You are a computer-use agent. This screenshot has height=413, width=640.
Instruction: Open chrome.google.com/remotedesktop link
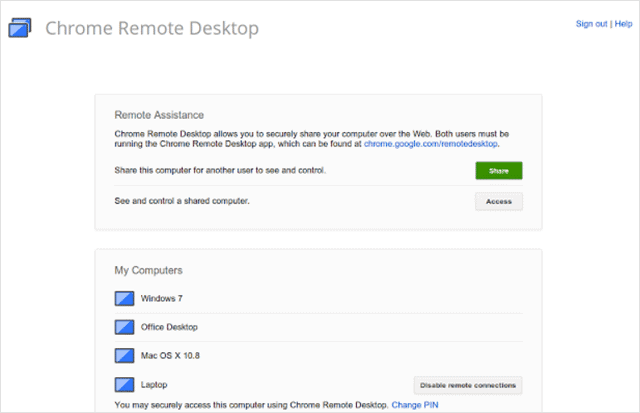point(431,144)
